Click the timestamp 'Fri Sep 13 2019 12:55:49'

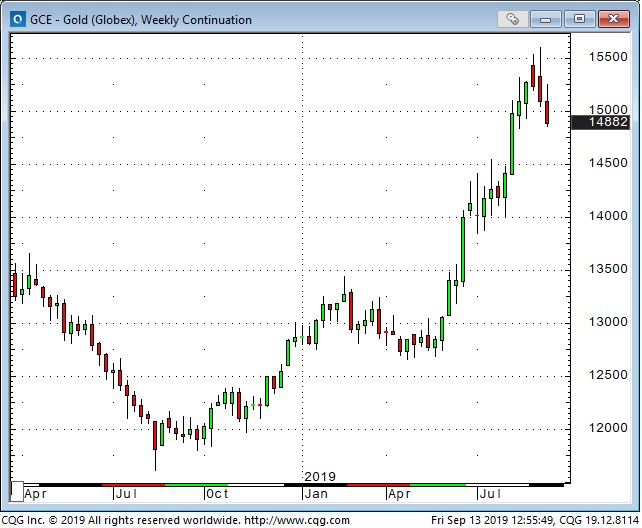coord(493,520)
